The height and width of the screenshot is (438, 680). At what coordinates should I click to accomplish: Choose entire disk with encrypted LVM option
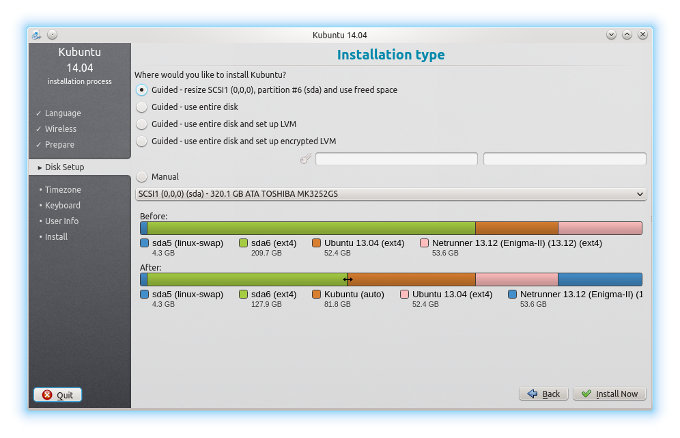[236, 141]
